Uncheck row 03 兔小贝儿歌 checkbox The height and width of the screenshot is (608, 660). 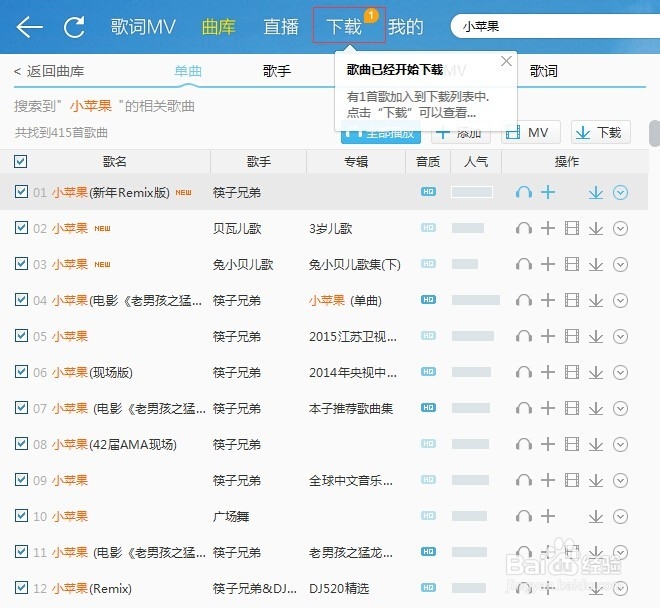click(x=21, y=264)
